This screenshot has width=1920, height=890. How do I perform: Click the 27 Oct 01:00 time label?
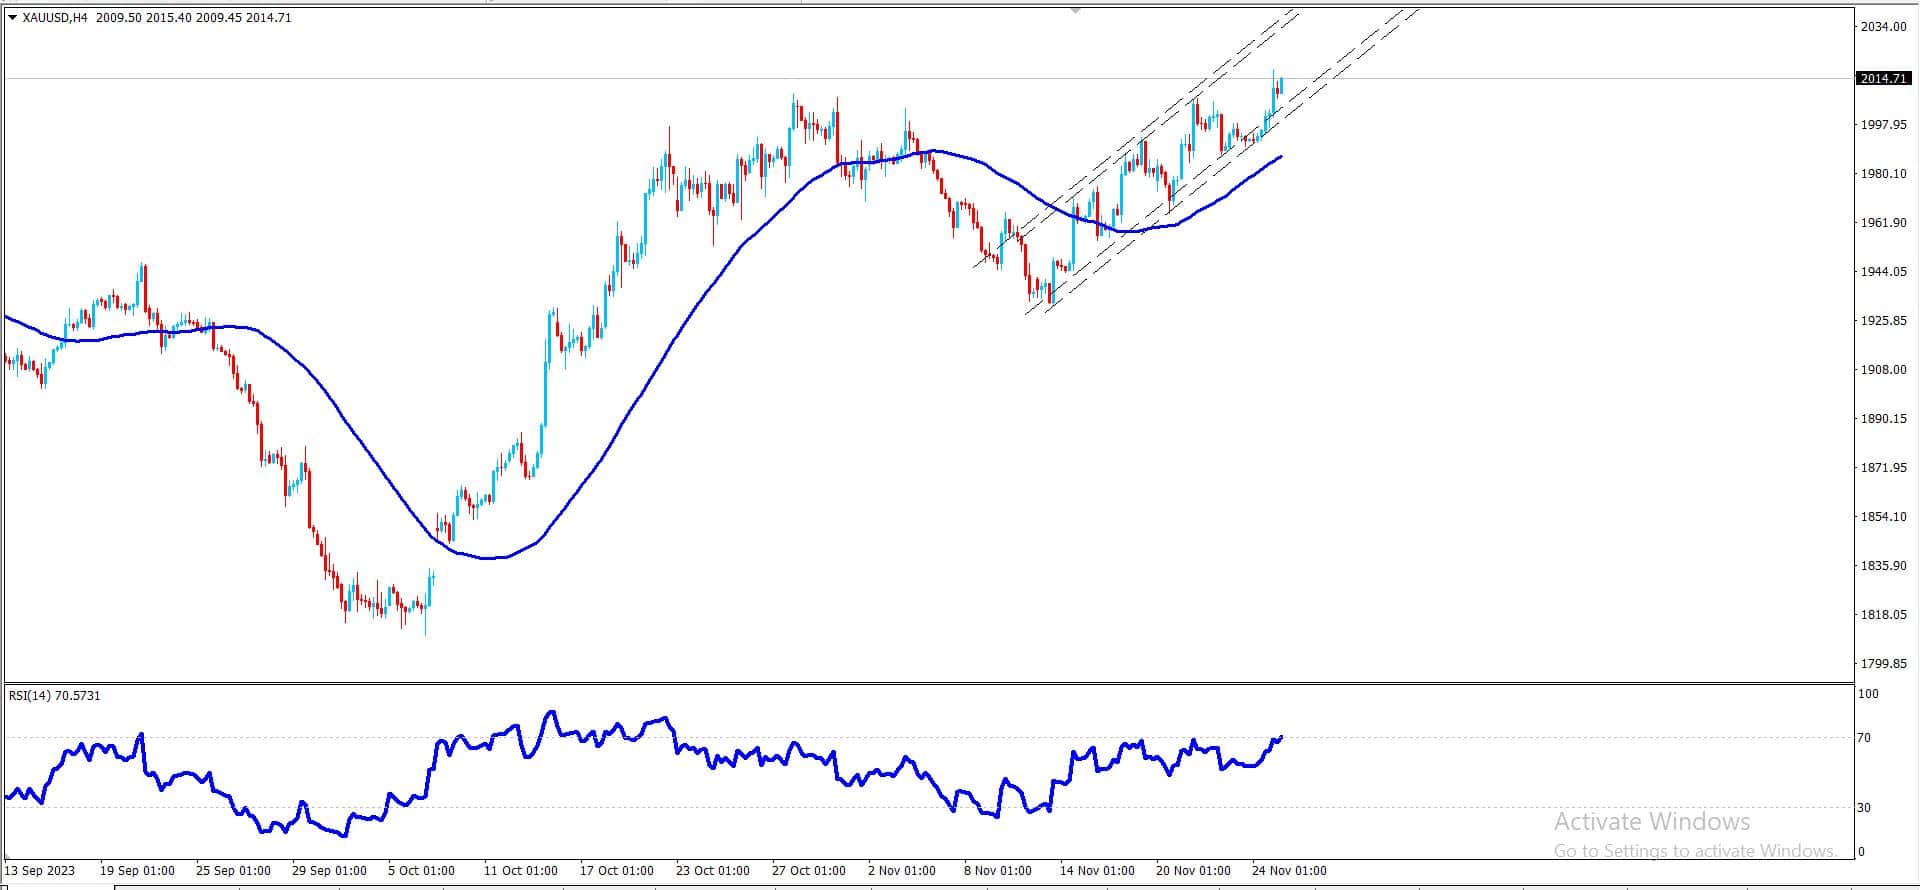click(x=809, y=871)
